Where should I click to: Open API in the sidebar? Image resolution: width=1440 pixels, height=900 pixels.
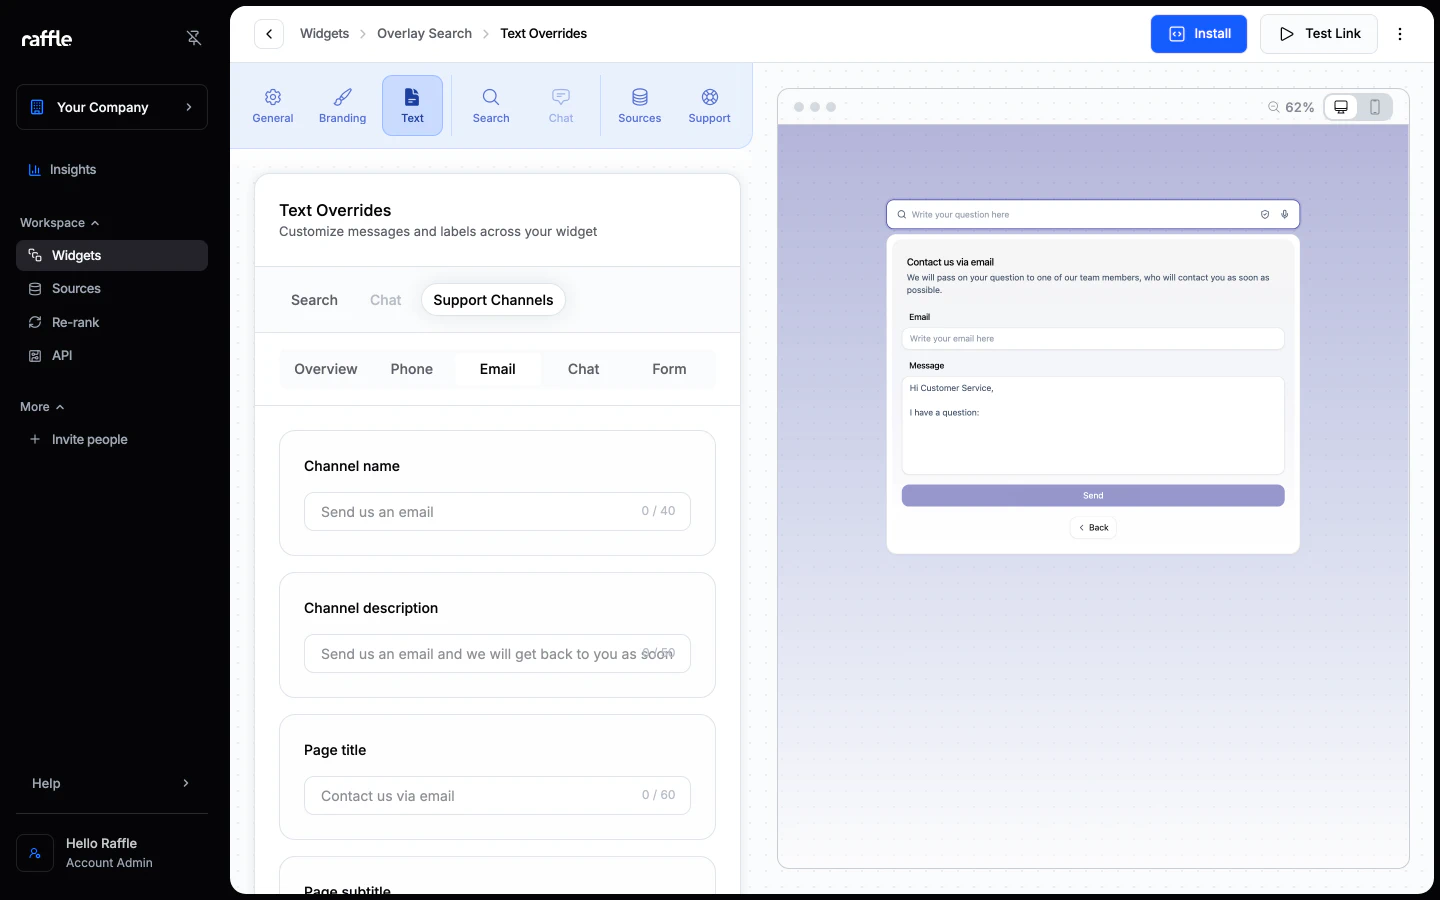tap(112, 356)
